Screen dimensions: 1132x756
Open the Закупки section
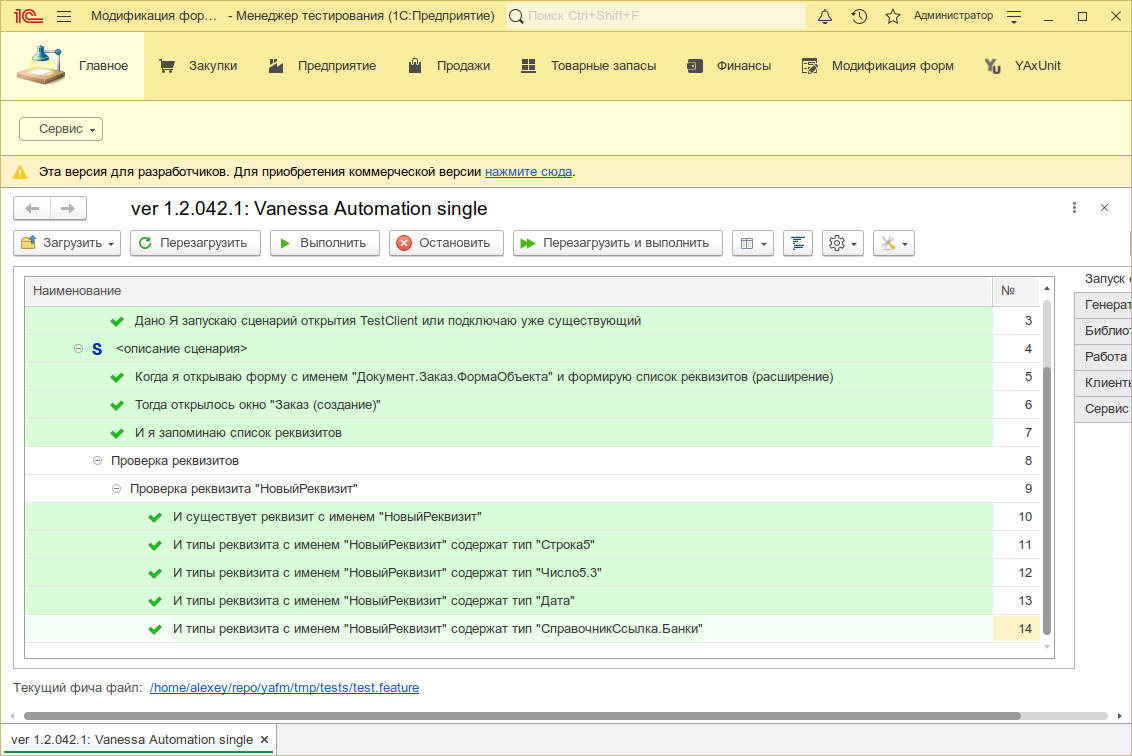click(x=198, y=66)
